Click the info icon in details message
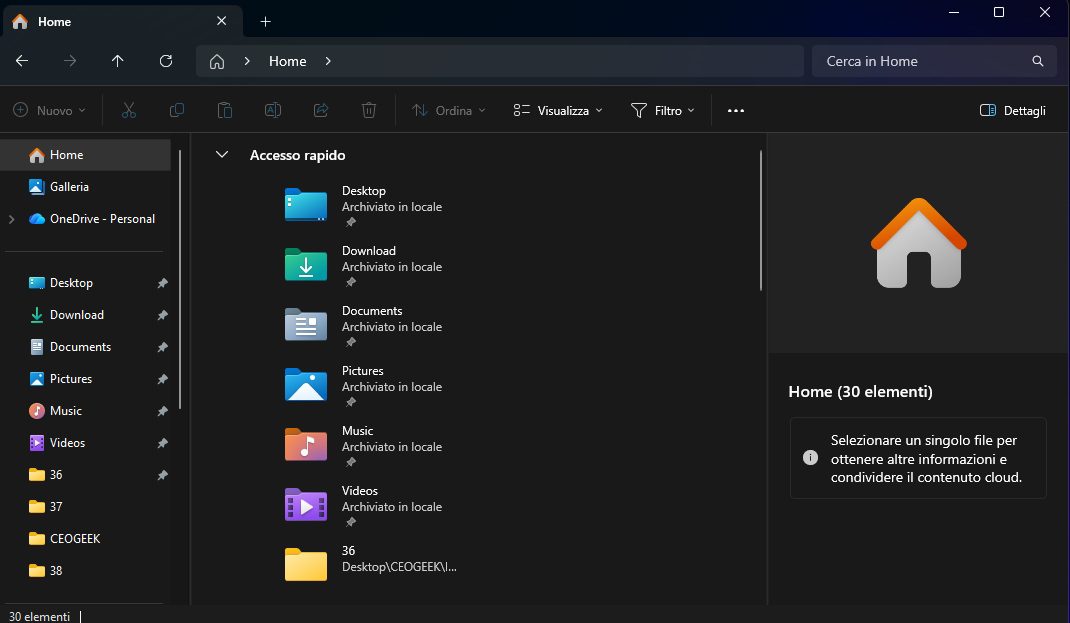The image size is (1070, 623). tap(810, 458)
